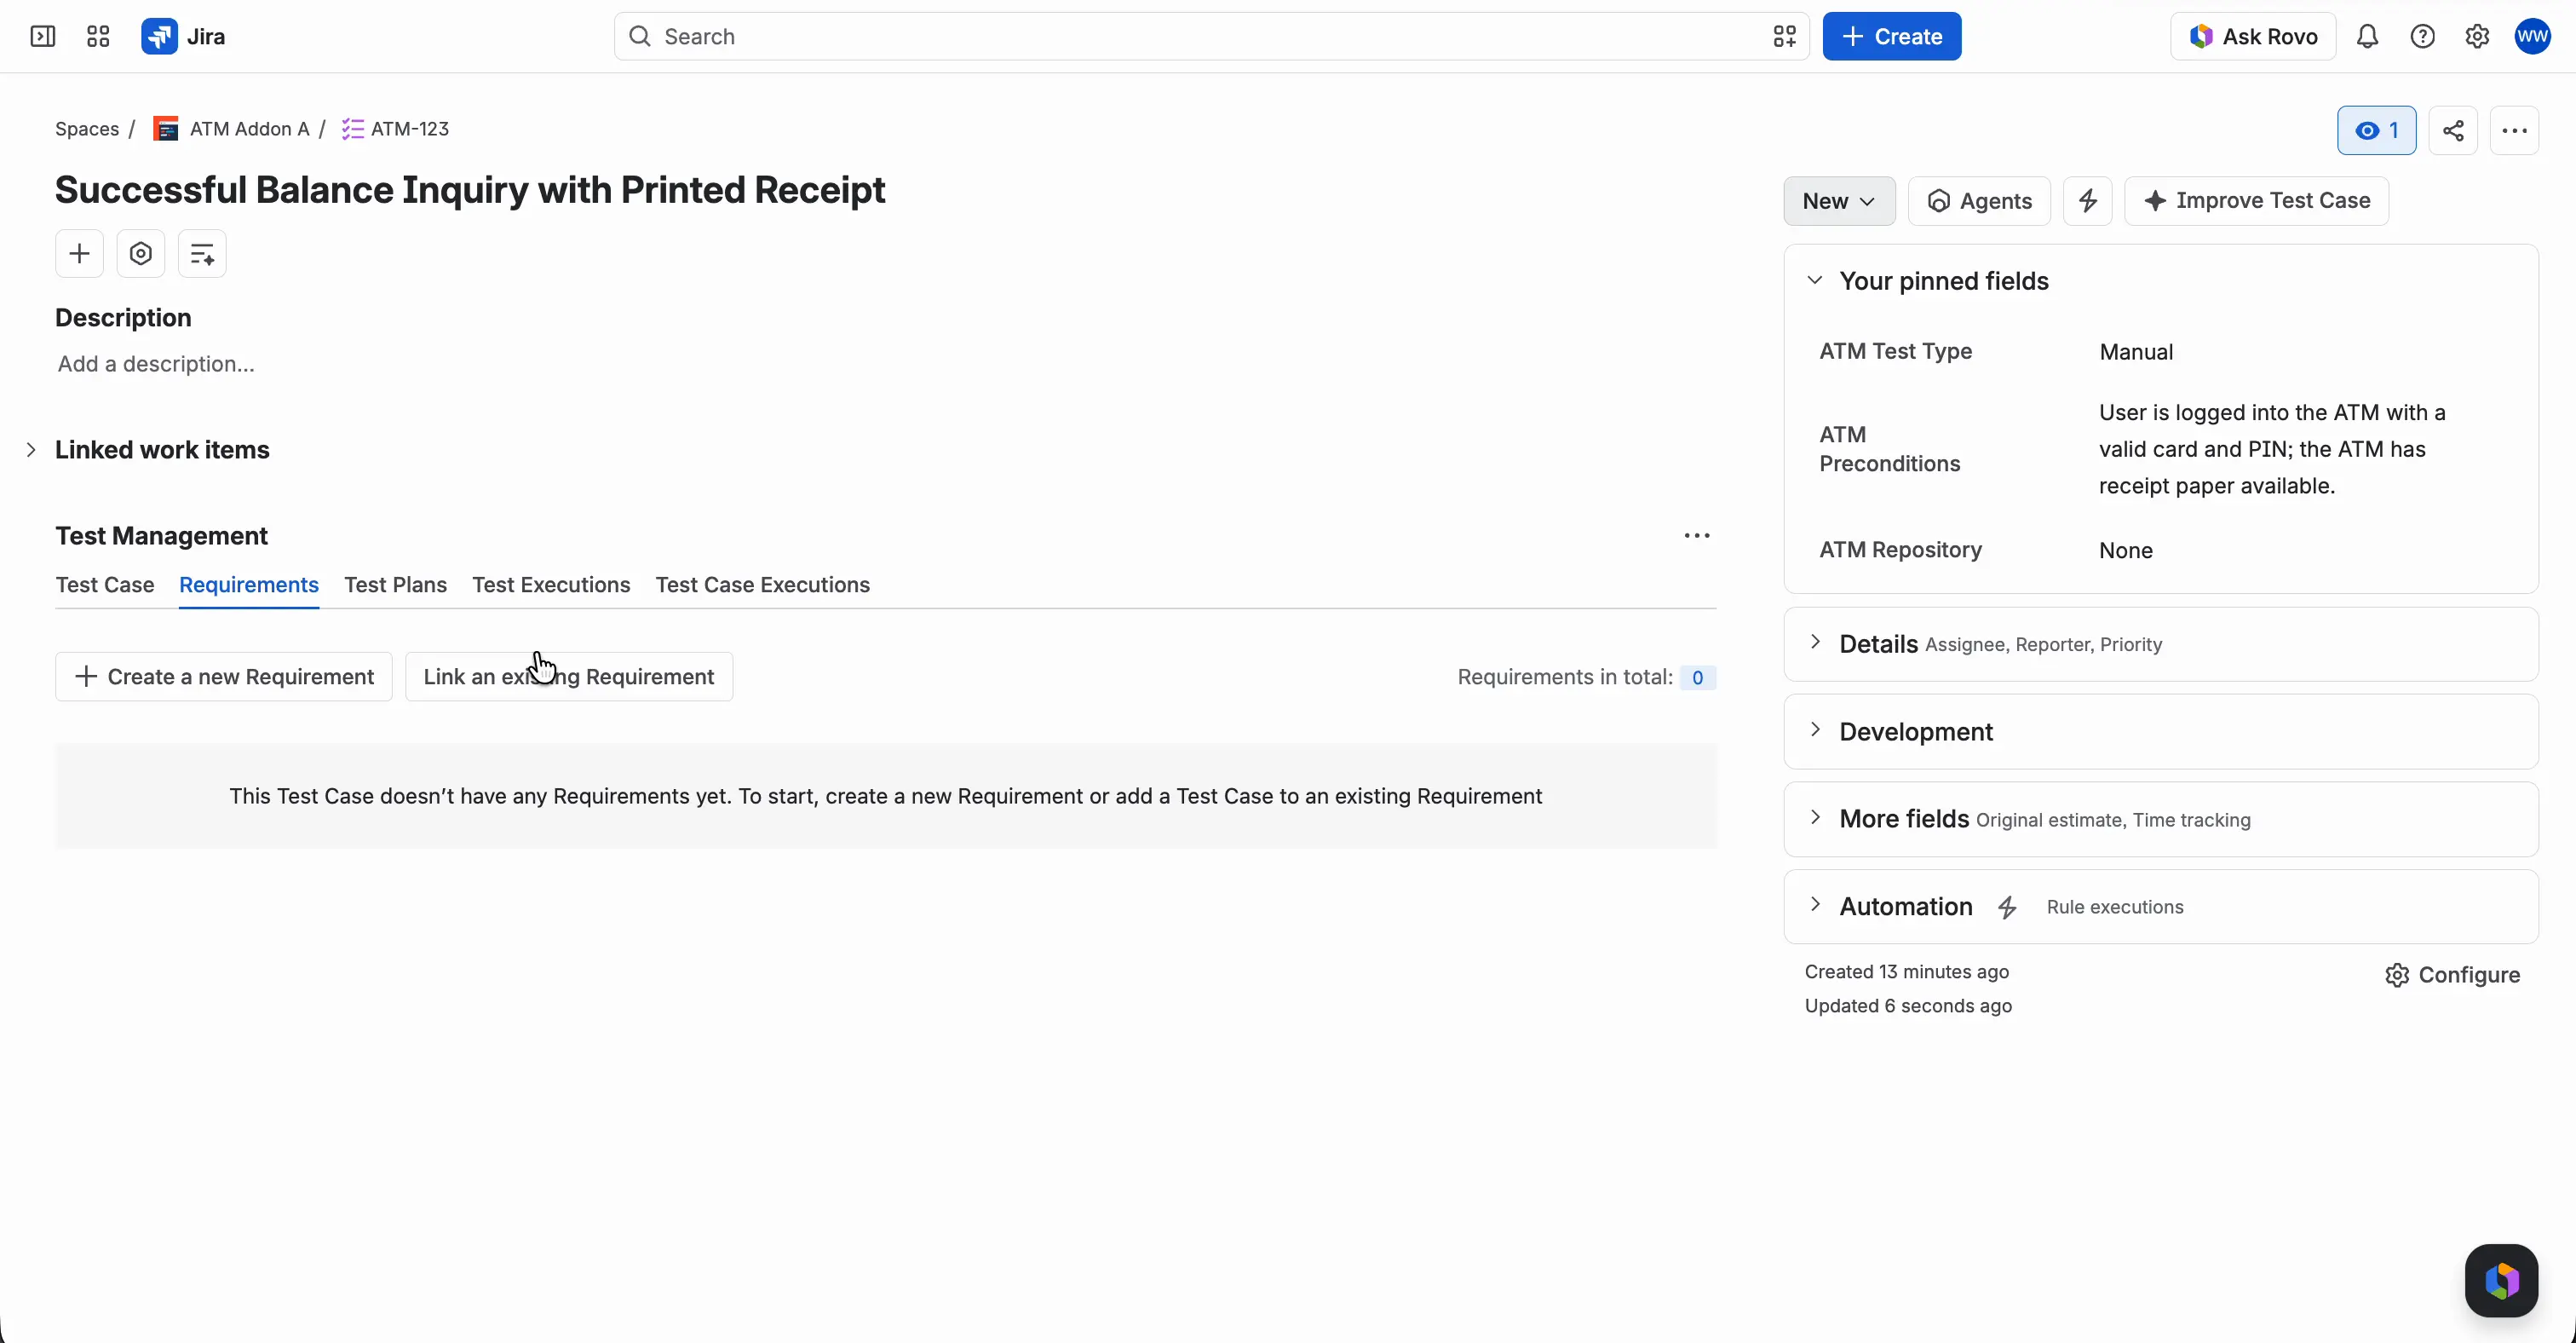The width and height of the screenshot is (2576, 1343).
Task: Expand the Details section
Action: pos(1815,642)
